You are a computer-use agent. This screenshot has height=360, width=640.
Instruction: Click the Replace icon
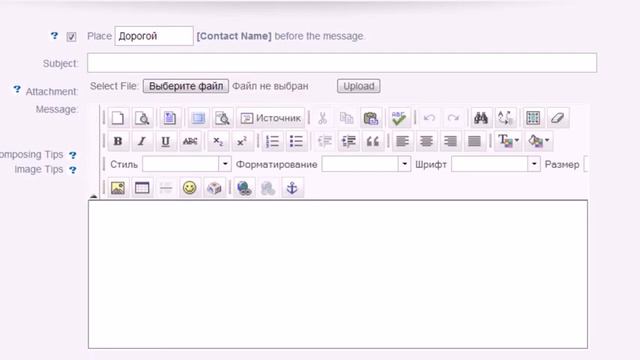click(x=505, y=118)
